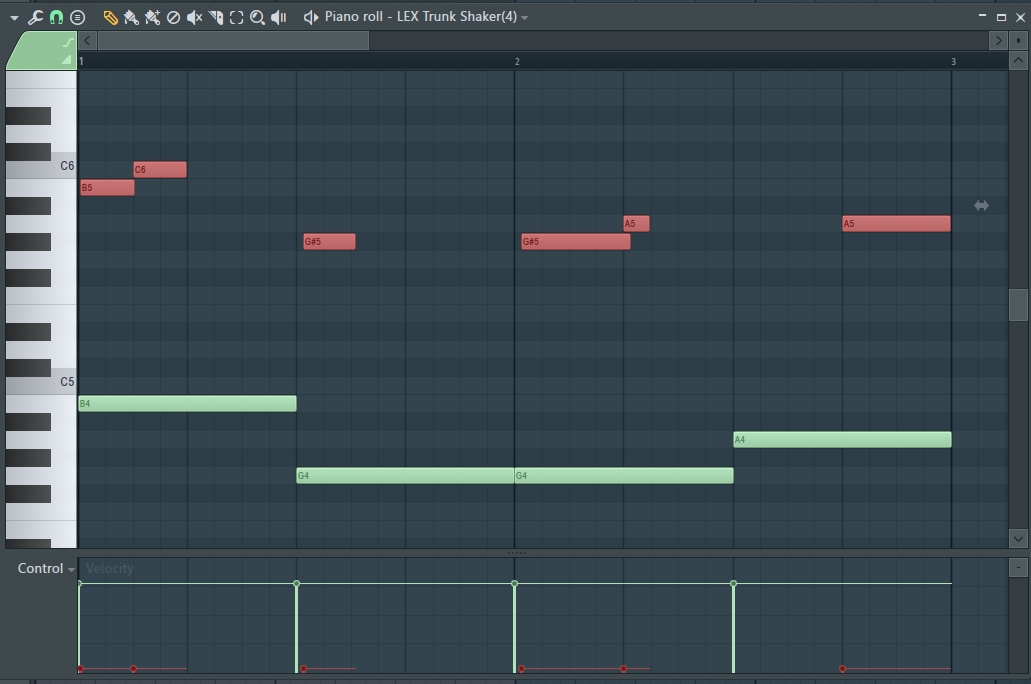The image size is (1031, 684).
Task: Toggle the slide switch on the green color tab
Action: pos(68,43)
